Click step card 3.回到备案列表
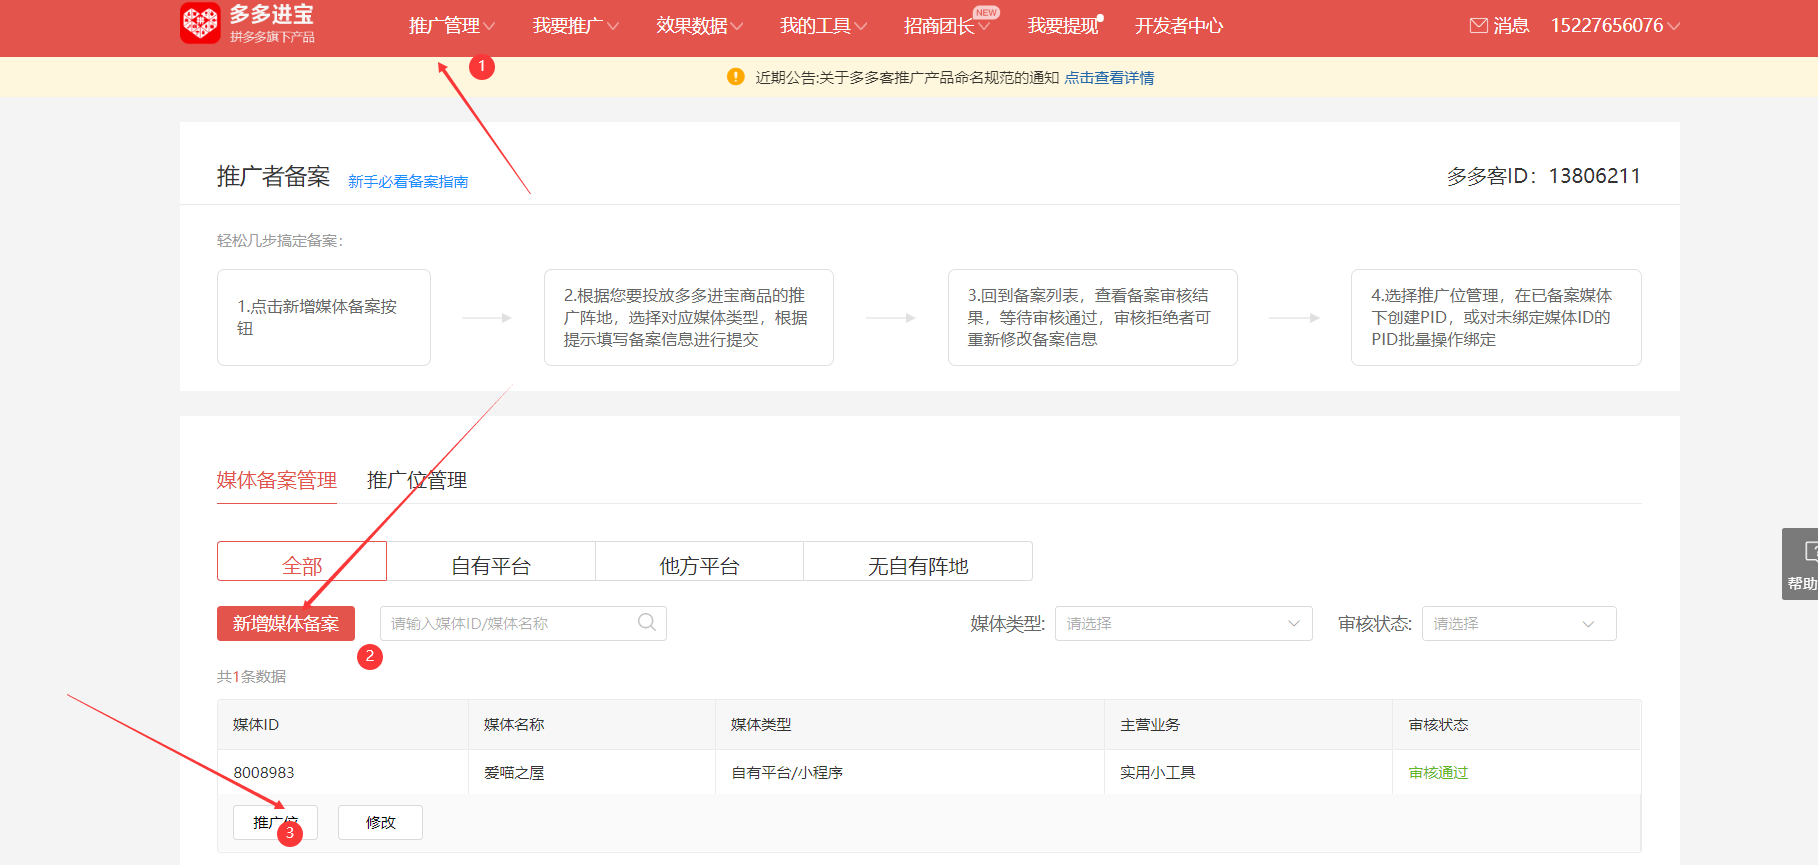This screenshot has height=865, width=1818. click(1092, 317)
